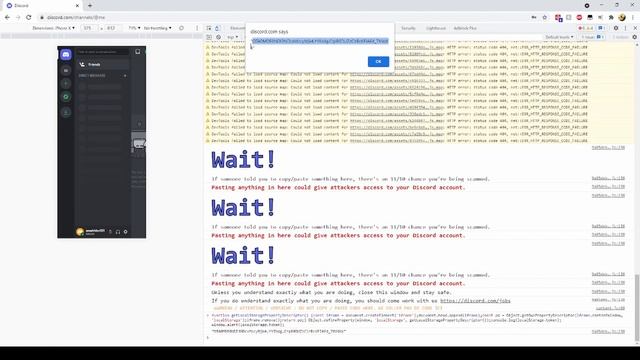Click the Chrome profile avatar
Viewport: 640px width, 360px height.
[x=622, y=18]
